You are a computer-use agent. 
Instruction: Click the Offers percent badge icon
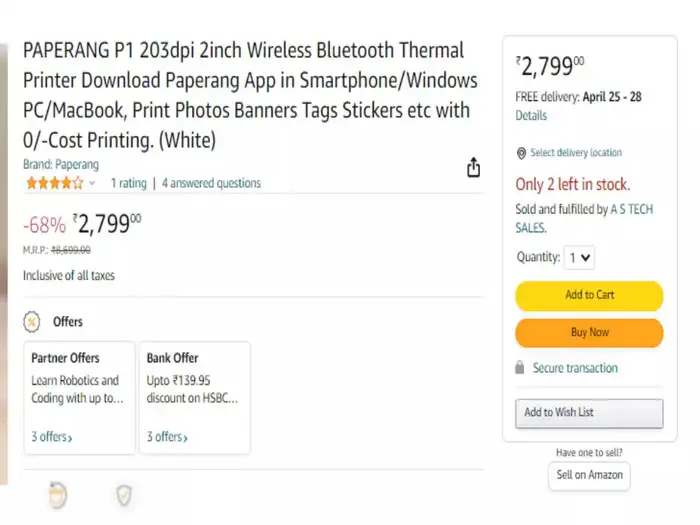pos(32,322)
